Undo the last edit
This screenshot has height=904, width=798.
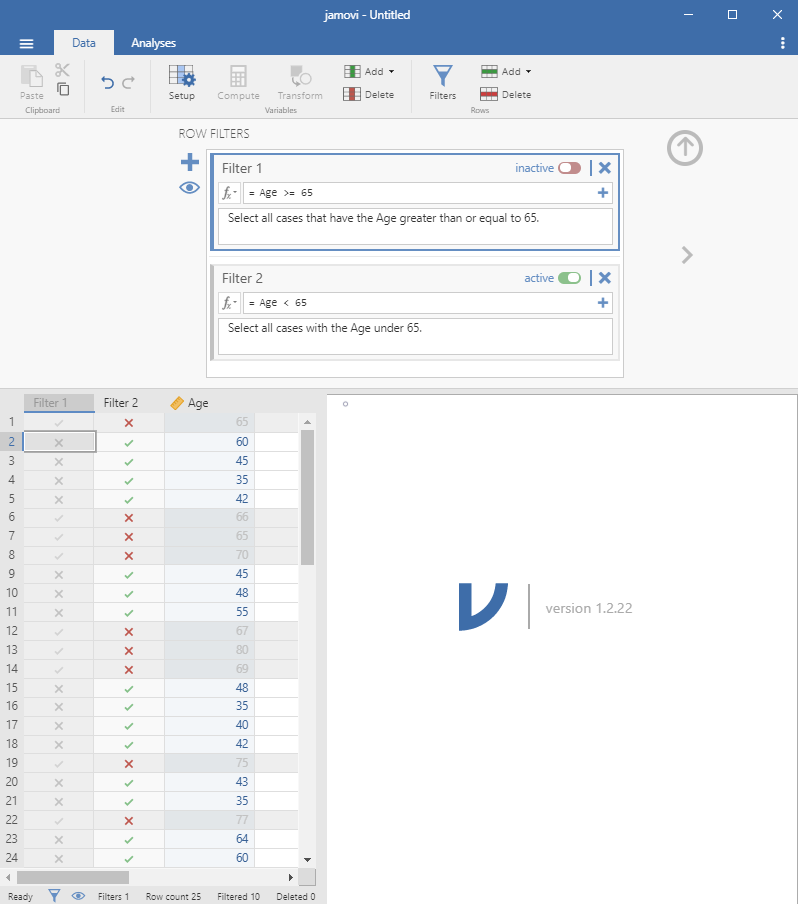pos(107,83)
